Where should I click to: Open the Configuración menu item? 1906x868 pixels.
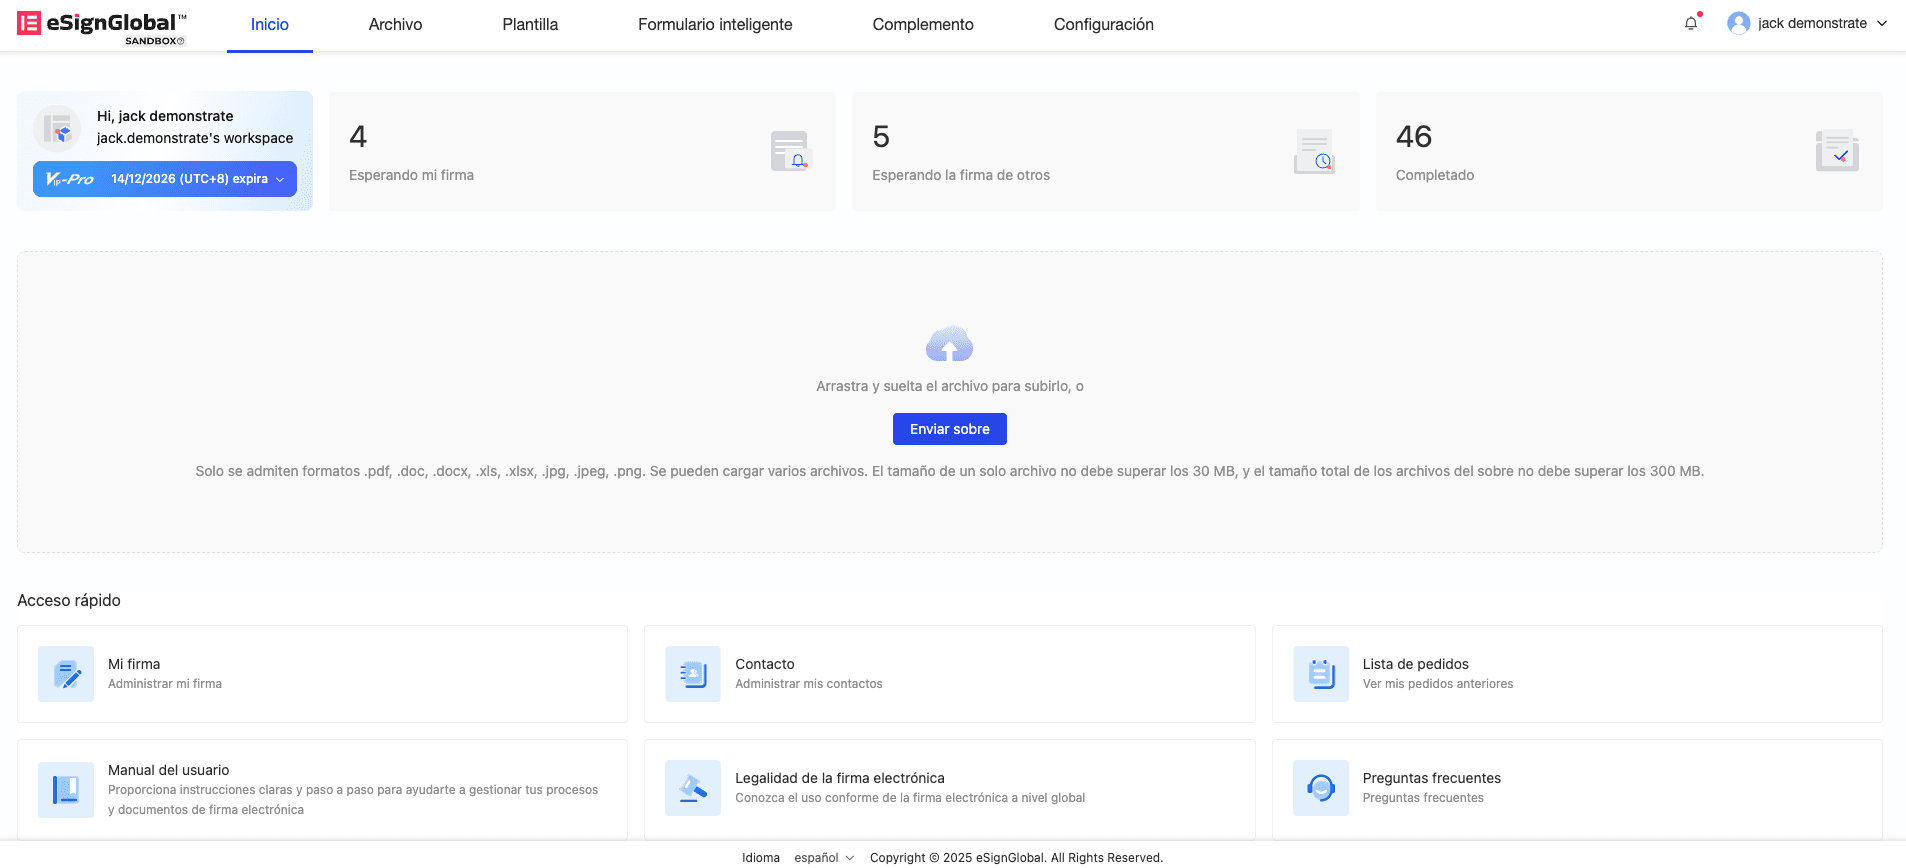point(1103,25)
